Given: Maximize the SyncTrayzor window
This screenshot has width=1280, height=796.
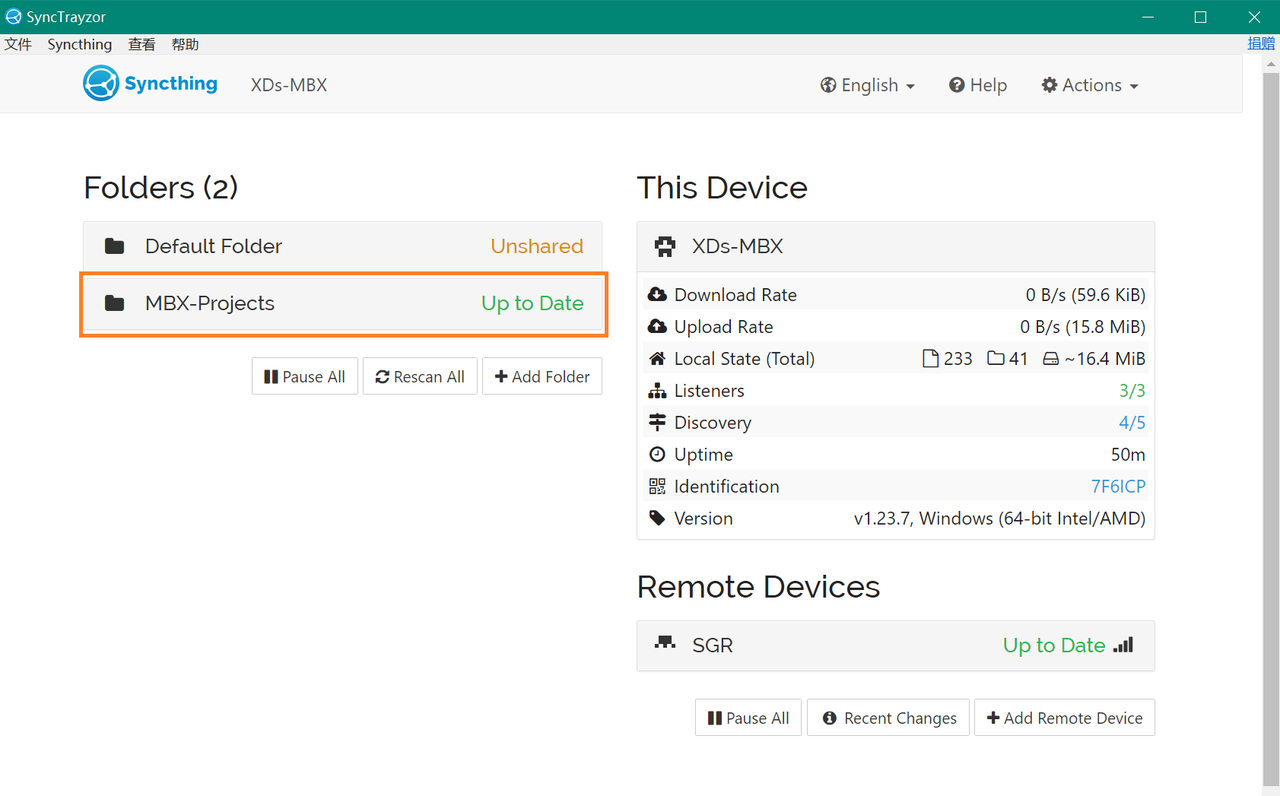Looking at the screenshot, I should pyautogui.click(x=1200, y=17).
